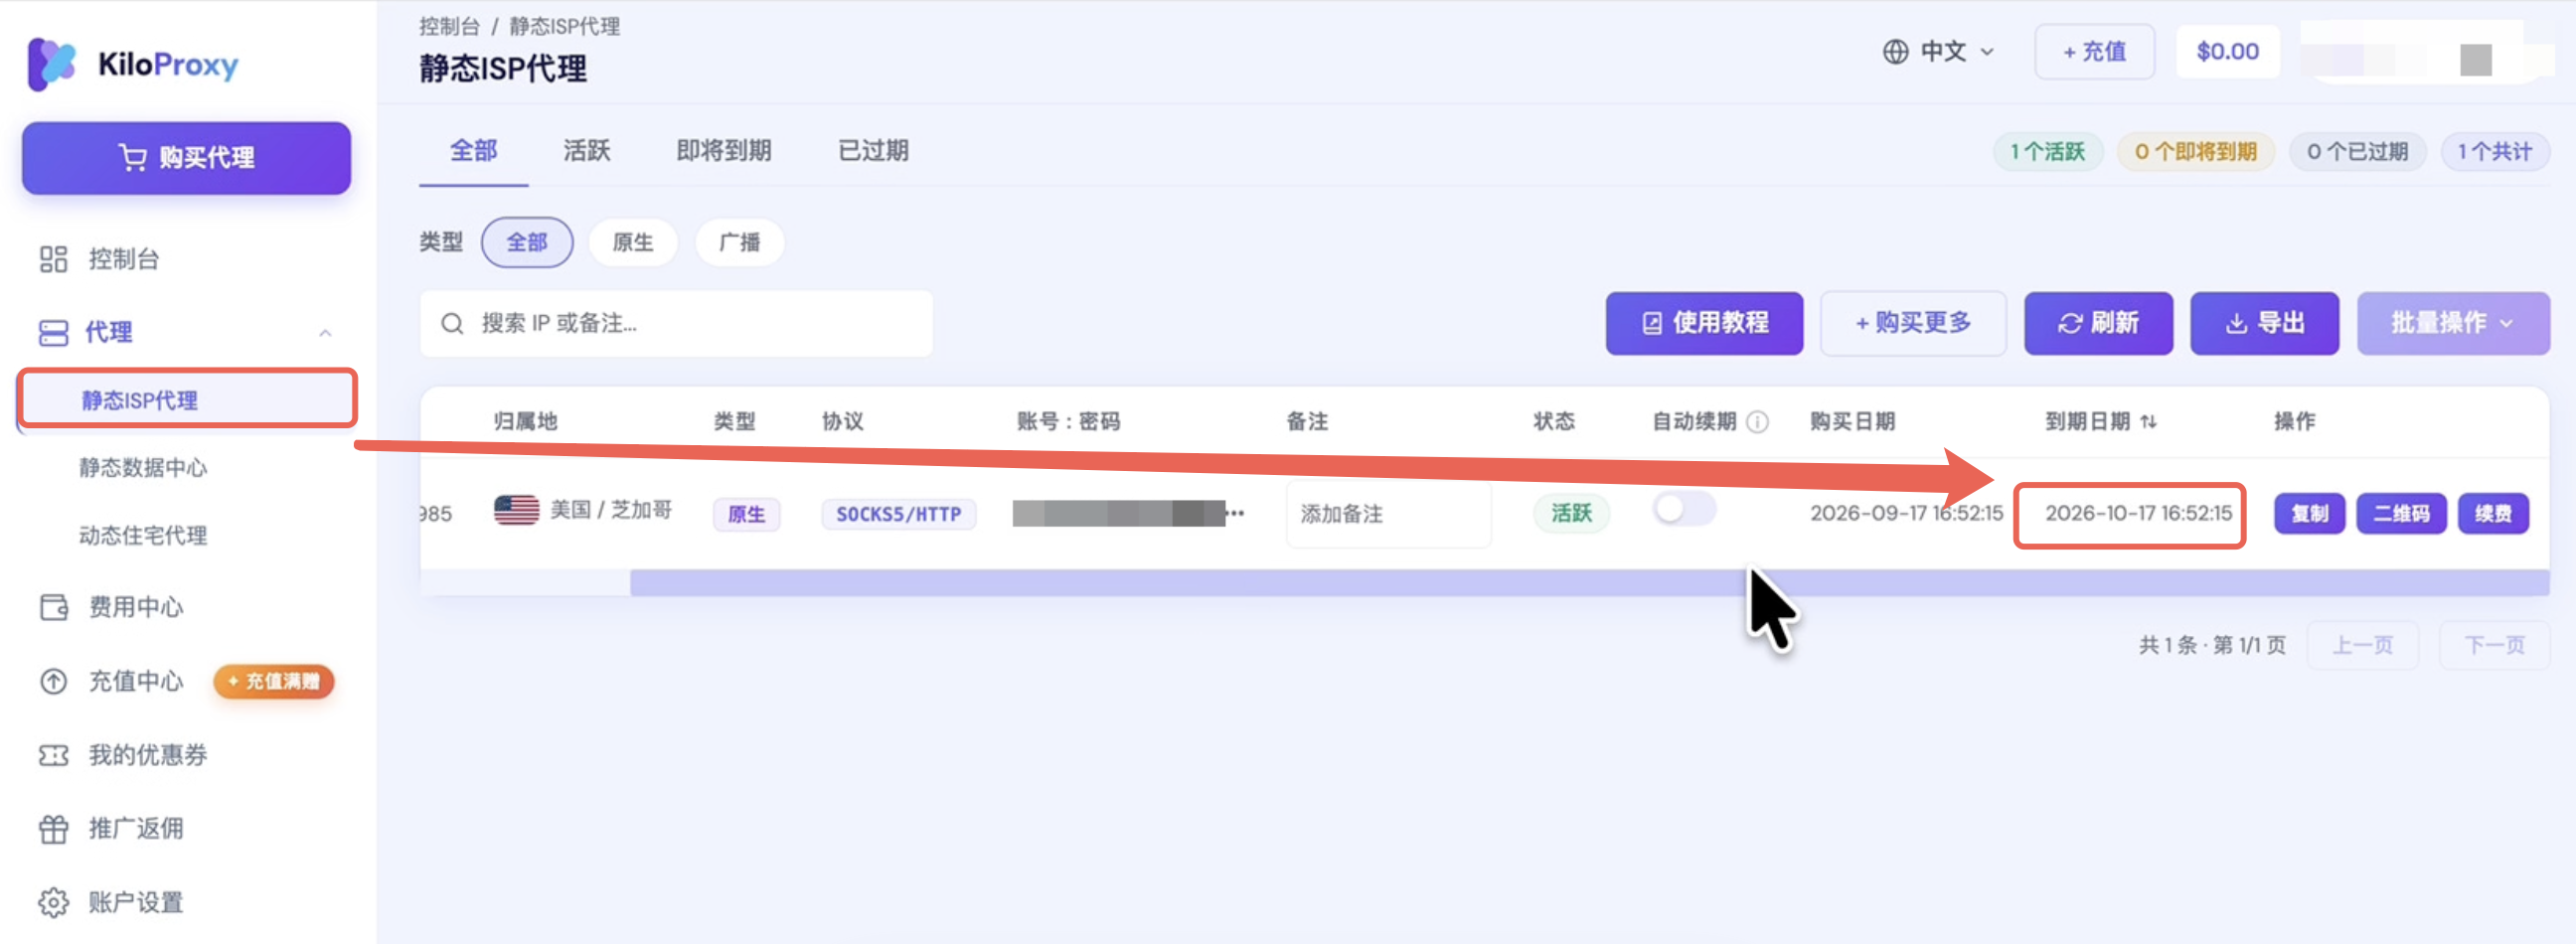Click the 购买更多 button

[1912, 323]
